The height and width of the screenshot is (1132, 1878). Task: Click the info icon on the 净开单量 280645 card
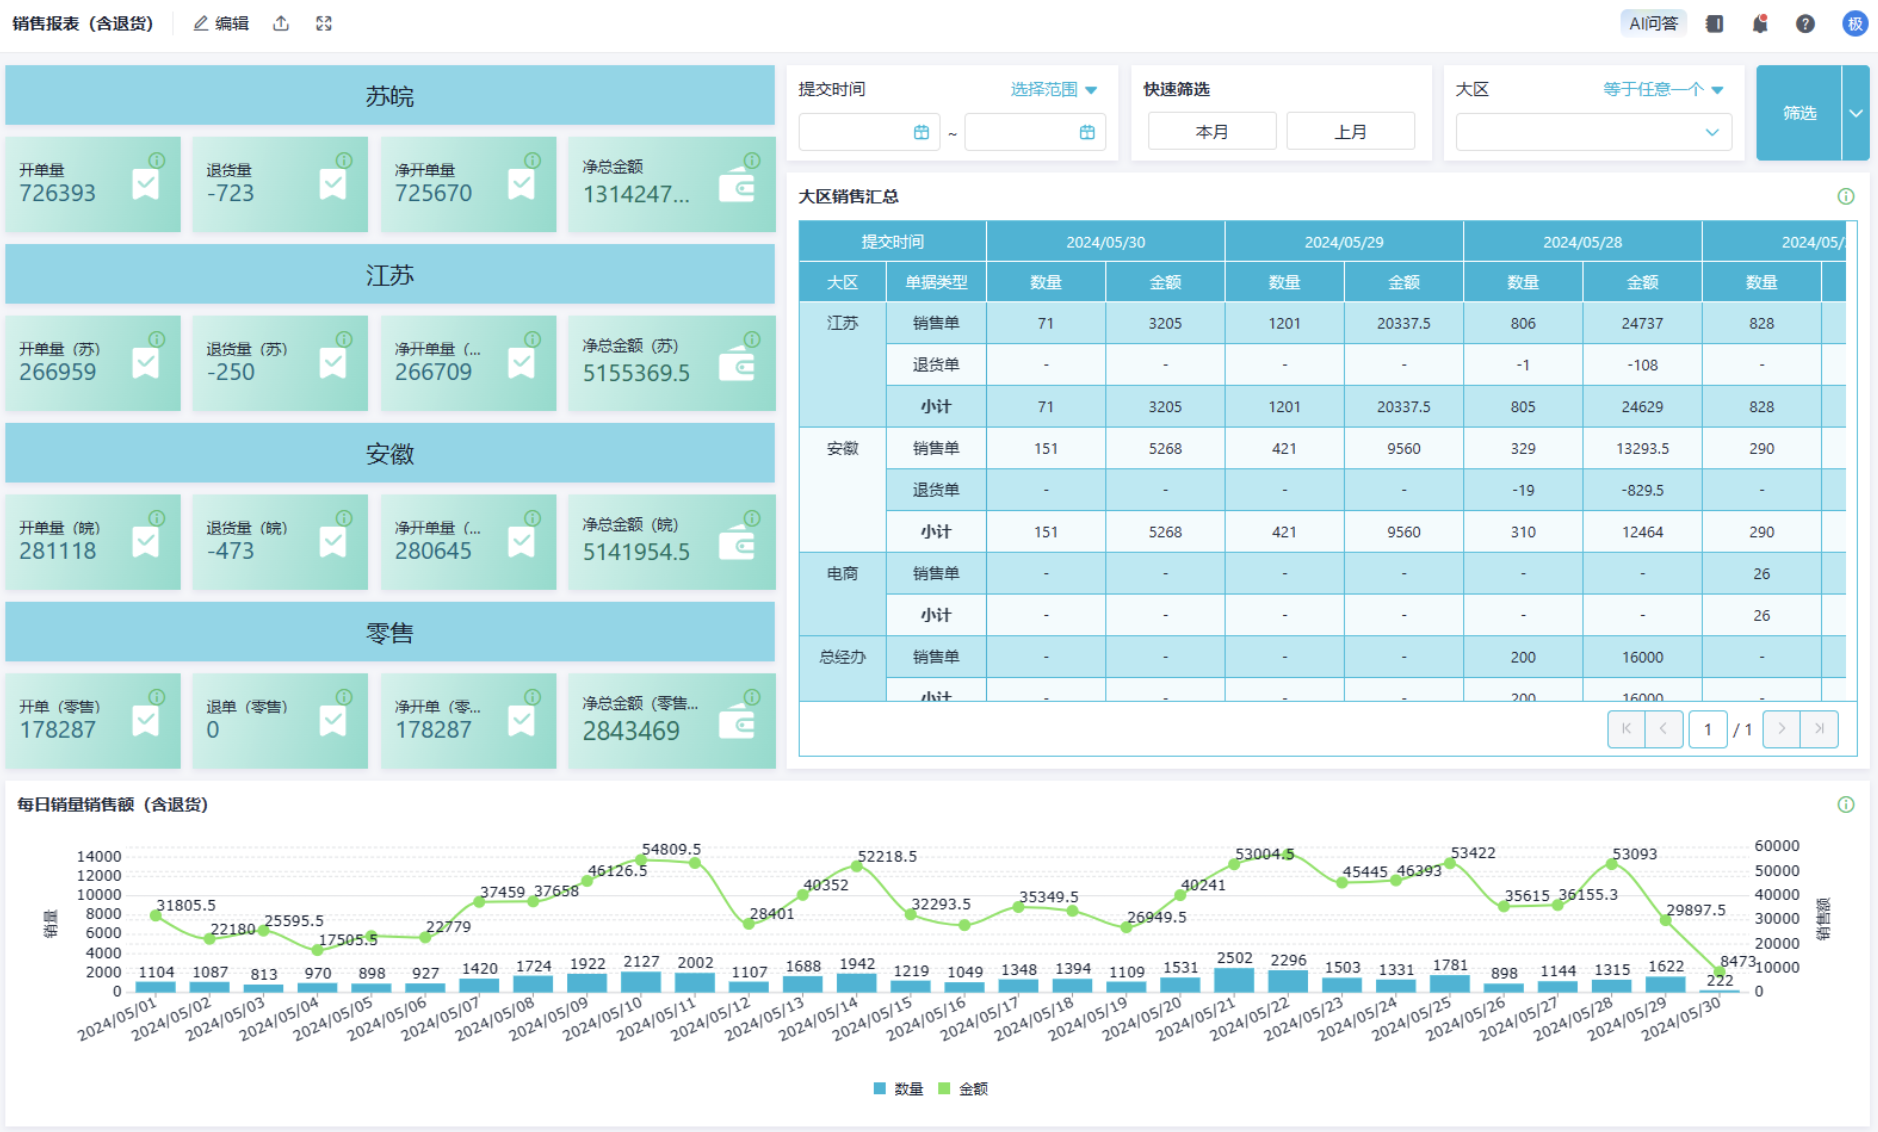(x=533, y=518)
